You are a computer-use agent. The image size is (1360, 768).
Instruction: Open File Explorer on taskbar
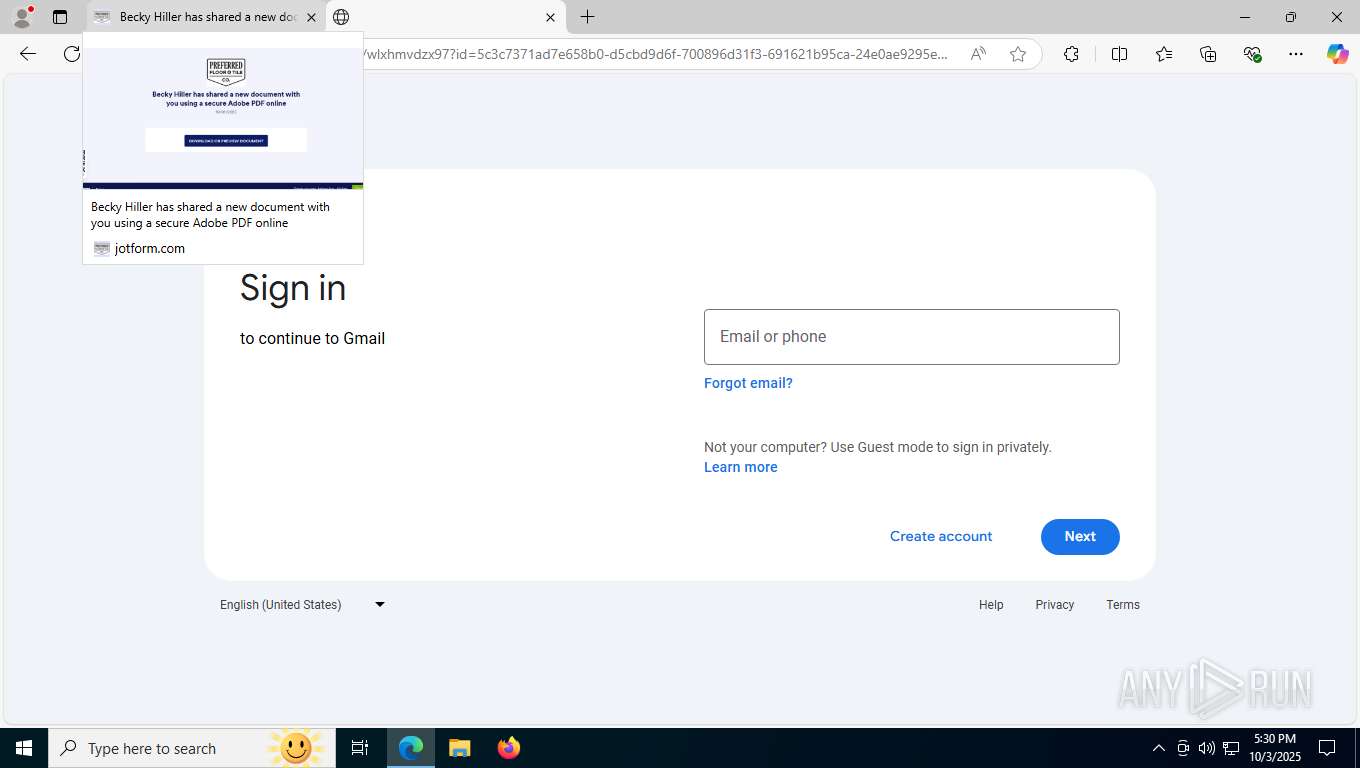(x=459, y=748)
